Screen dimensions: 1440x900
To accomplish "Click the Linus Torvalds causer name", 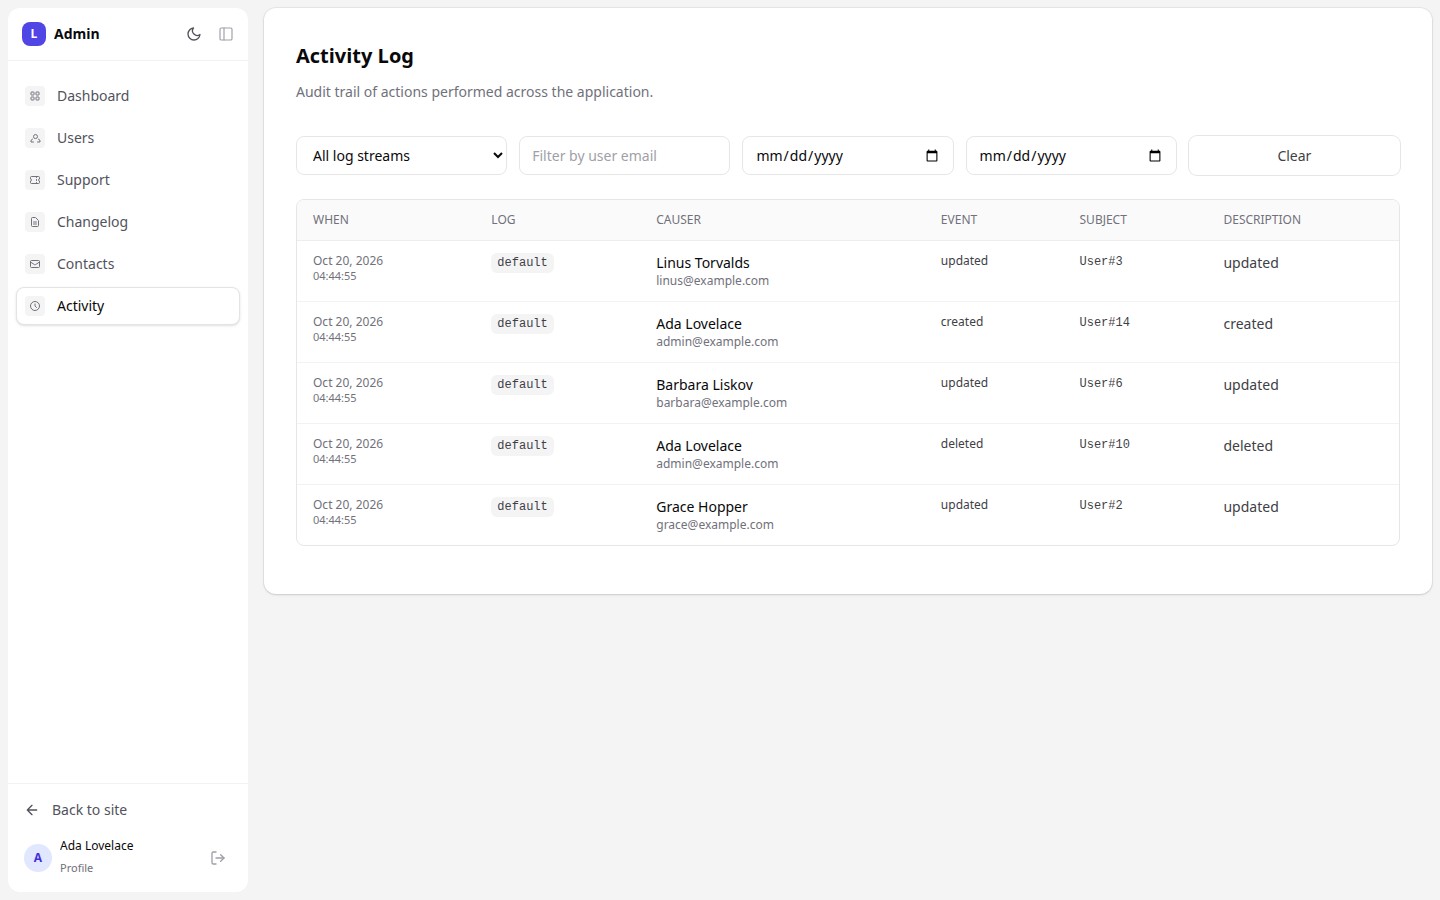I will [703, 263].
